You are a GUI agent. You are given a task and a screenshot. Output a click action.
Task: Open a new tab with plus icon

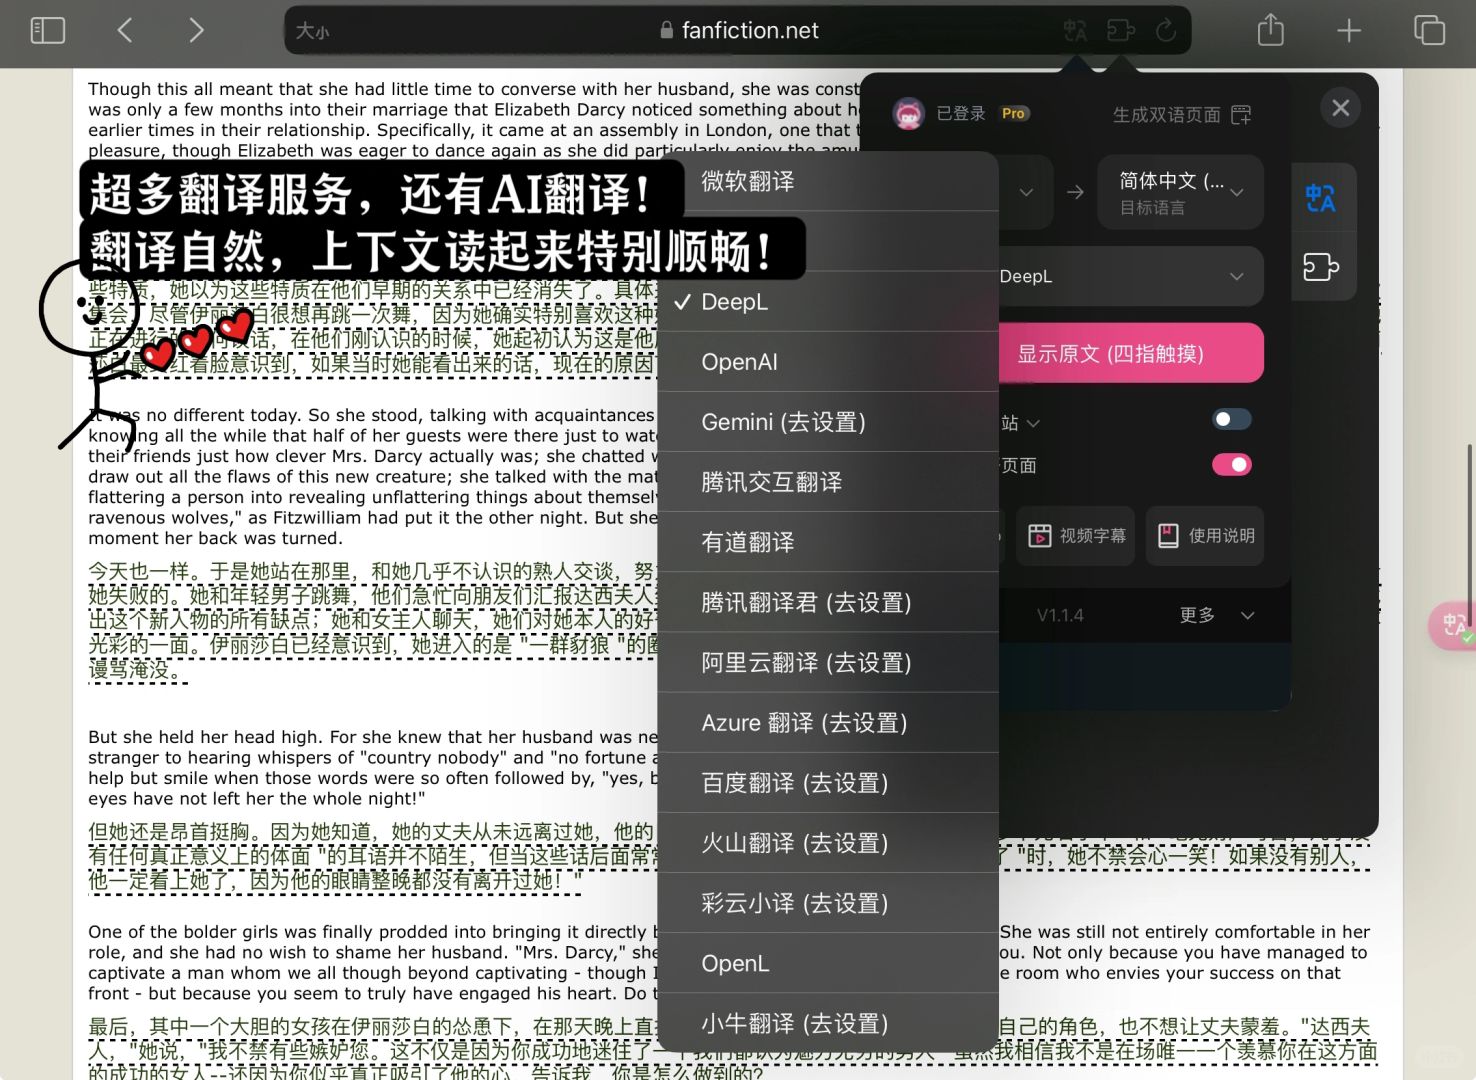click(1349, 30)
